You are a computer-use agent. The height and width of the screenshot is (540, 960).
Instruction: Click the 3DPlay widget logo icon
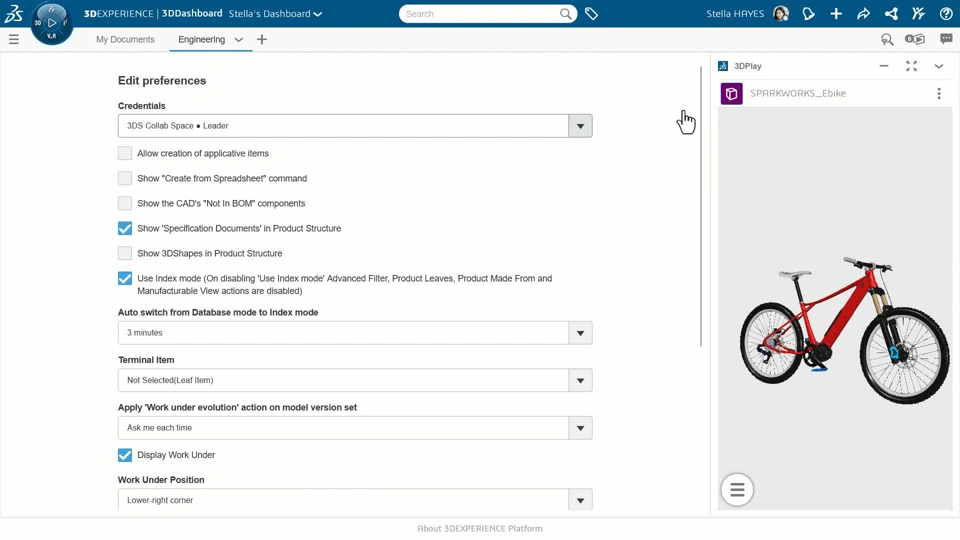[723, 66]
